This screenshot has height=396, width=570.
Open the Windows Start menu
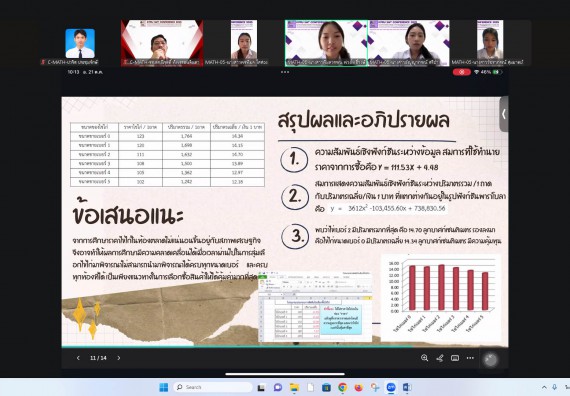164,387
